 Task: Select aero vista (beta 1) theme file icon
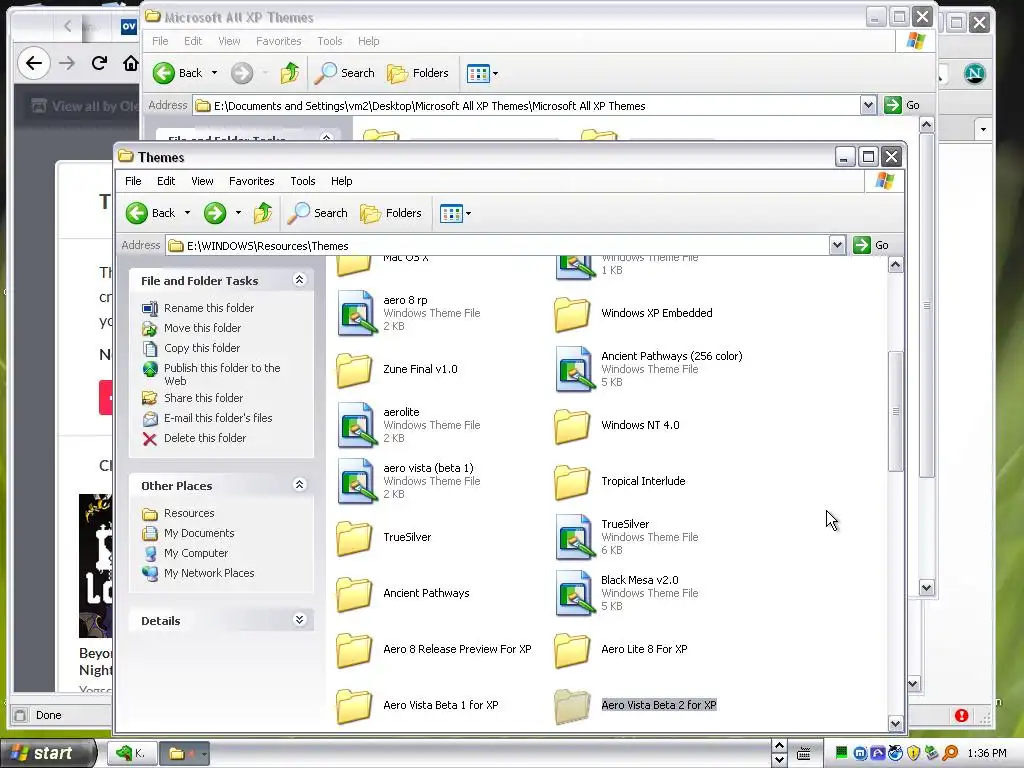(356, 481)
